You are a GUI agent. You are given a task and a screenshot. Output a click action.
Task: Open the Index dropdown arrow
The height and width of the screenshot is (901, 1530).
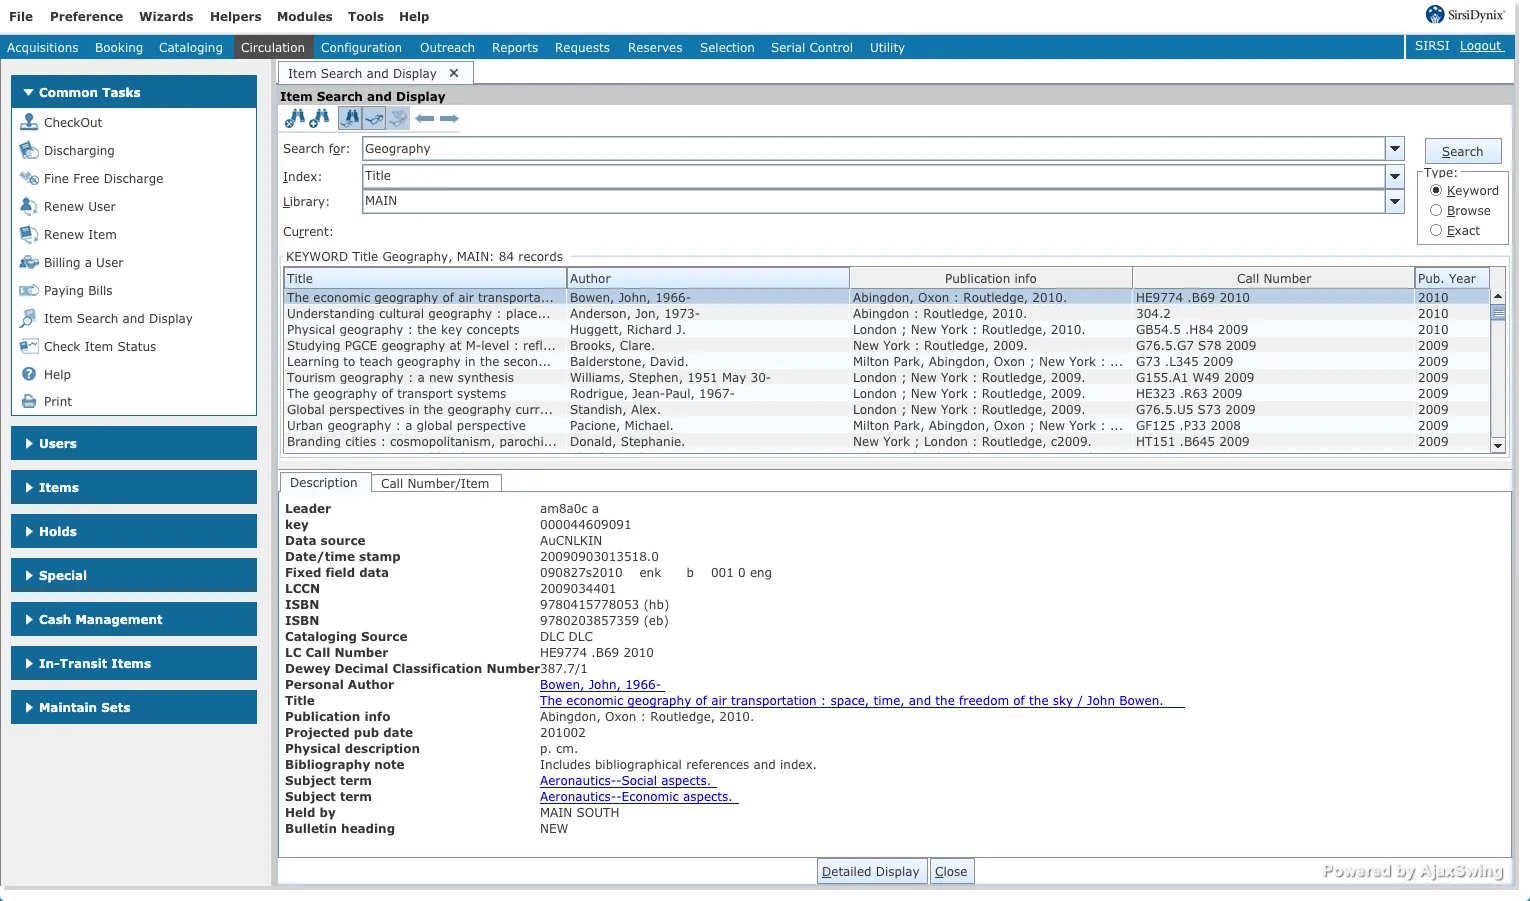[1395, 176]
